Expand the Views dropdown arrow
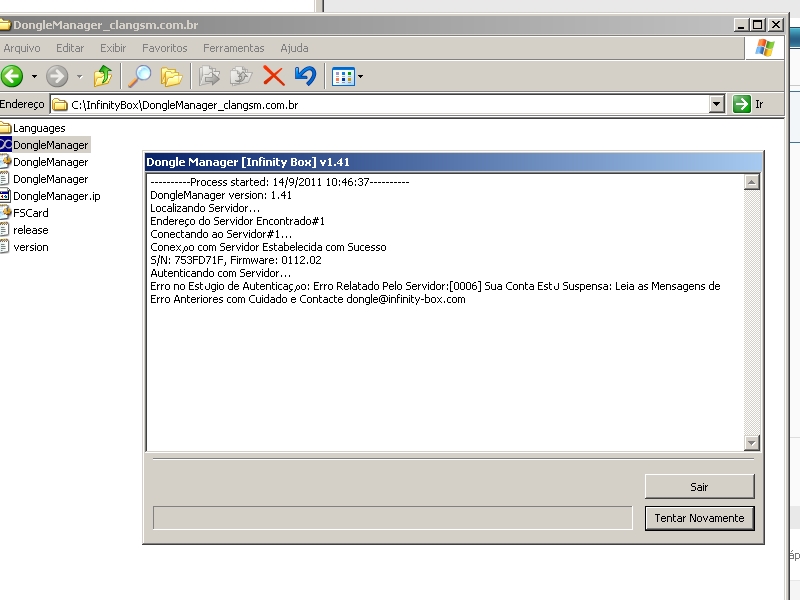 pos(360,77)
